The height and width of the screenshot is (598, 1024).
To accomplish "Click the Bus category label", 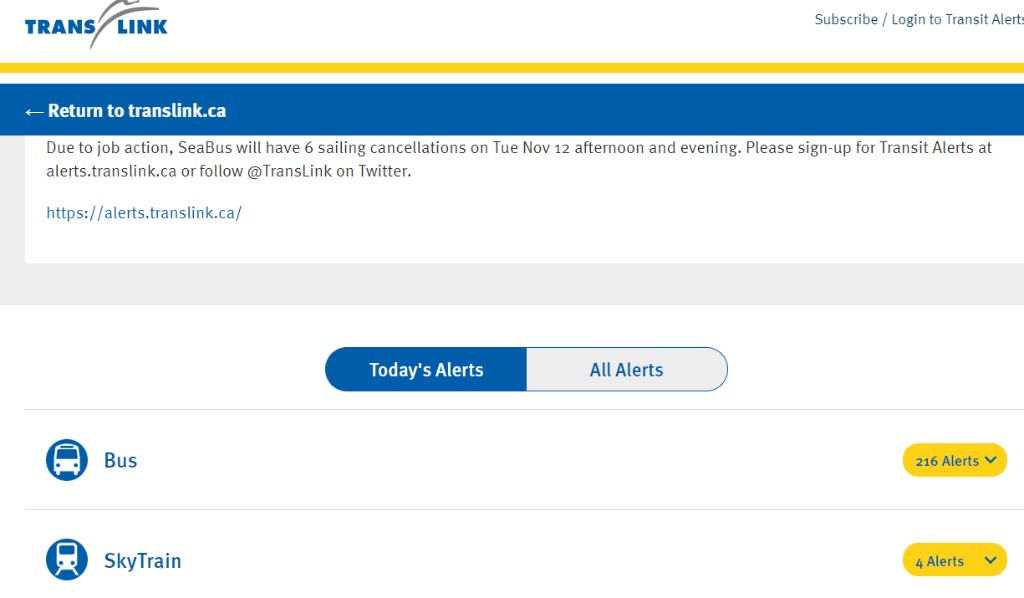I will 121,460.
